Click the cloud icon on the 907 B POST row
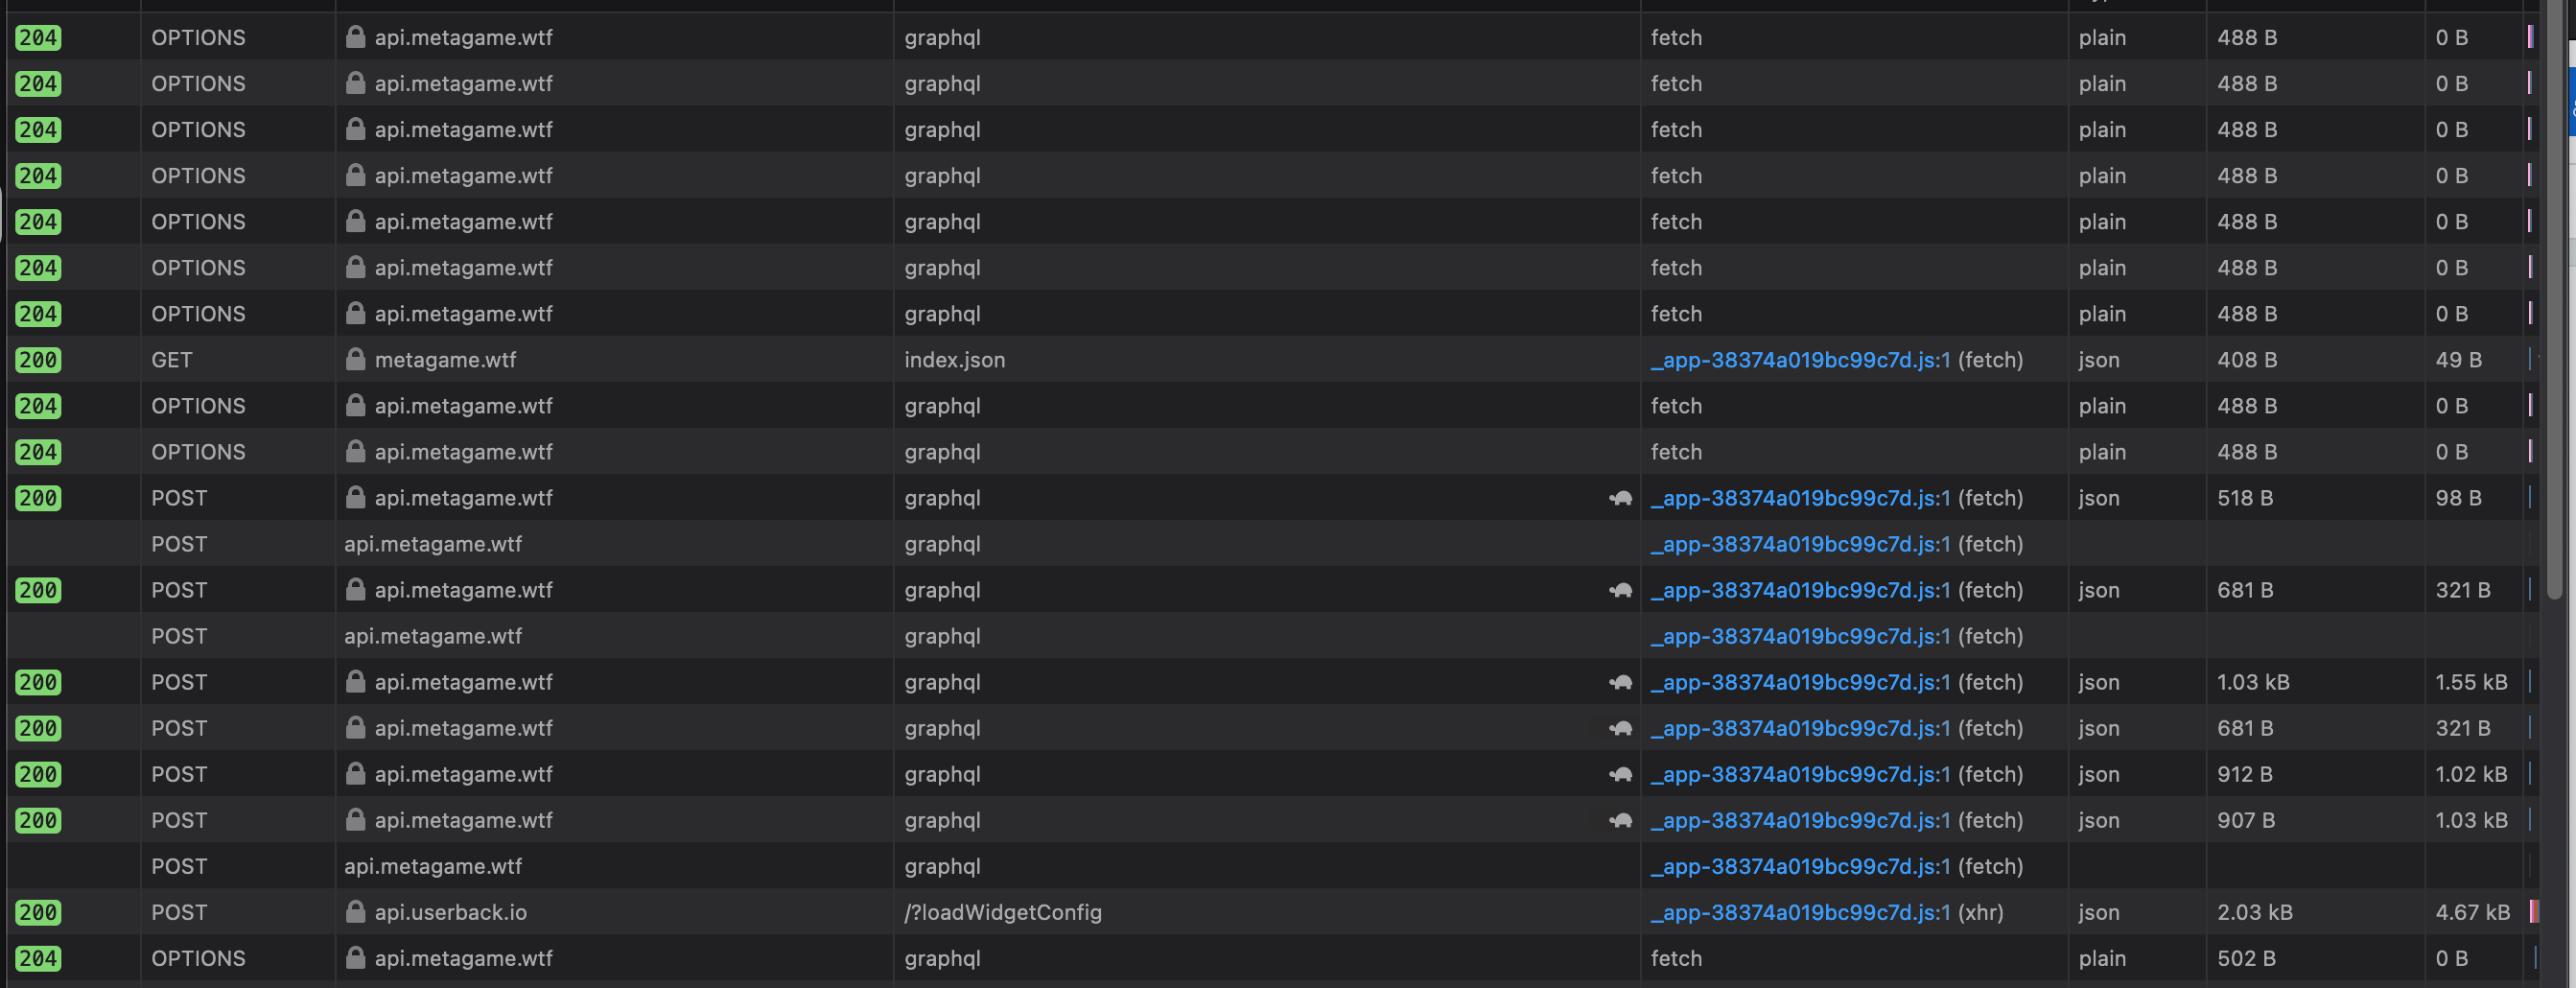The width and height of the screenshot is (2576, 988). click(x=1620, y=820)
